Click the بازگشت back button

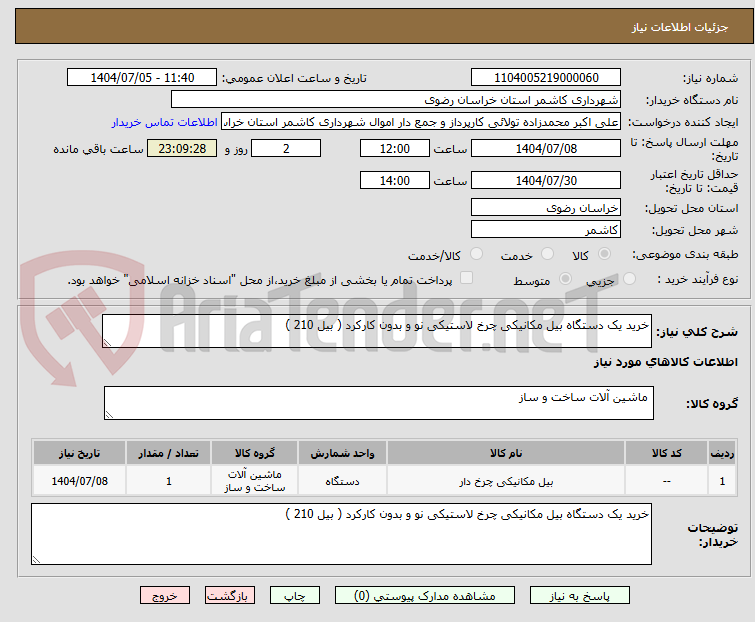tap(230, 596)
